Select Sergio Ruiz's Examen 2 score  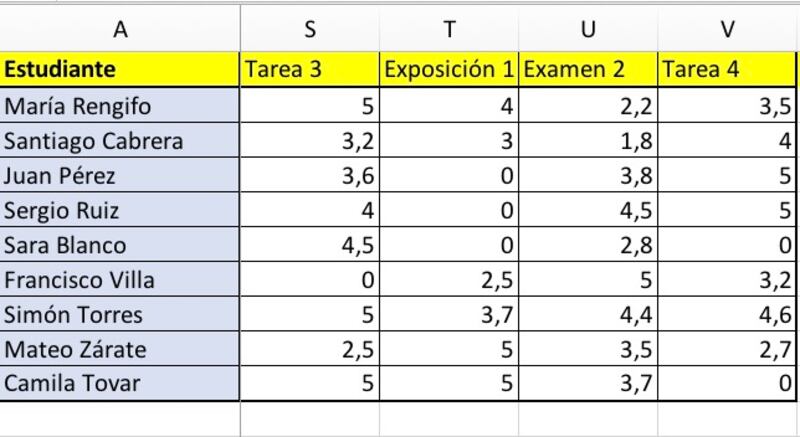tap(588, 211)
